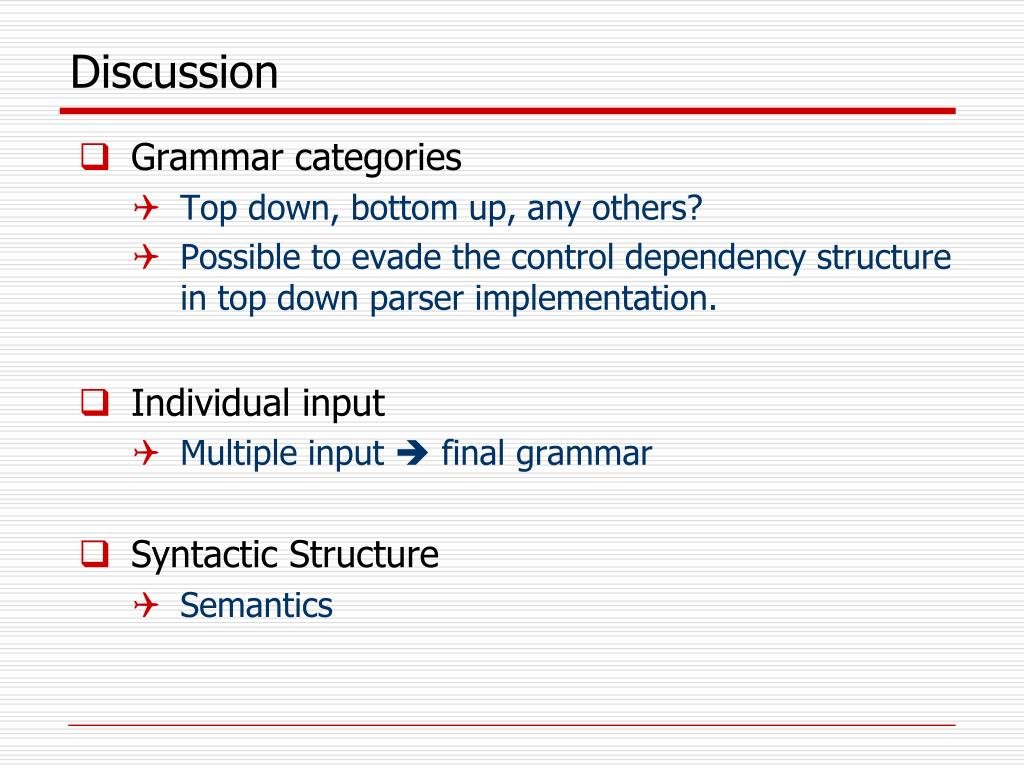Click airplane bullet before 'Multiple input'

coord(146,453)
